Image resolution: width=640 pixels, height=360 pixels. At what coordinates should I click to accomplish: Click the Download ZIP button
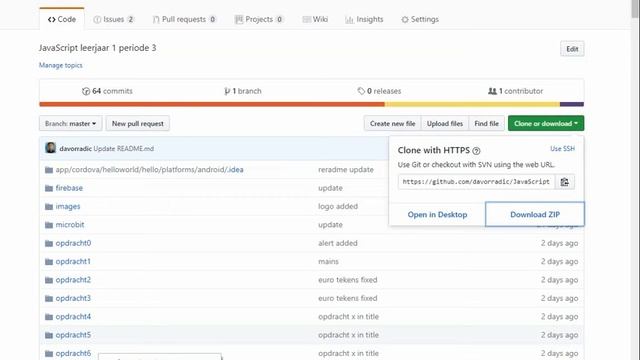(535, 214)
